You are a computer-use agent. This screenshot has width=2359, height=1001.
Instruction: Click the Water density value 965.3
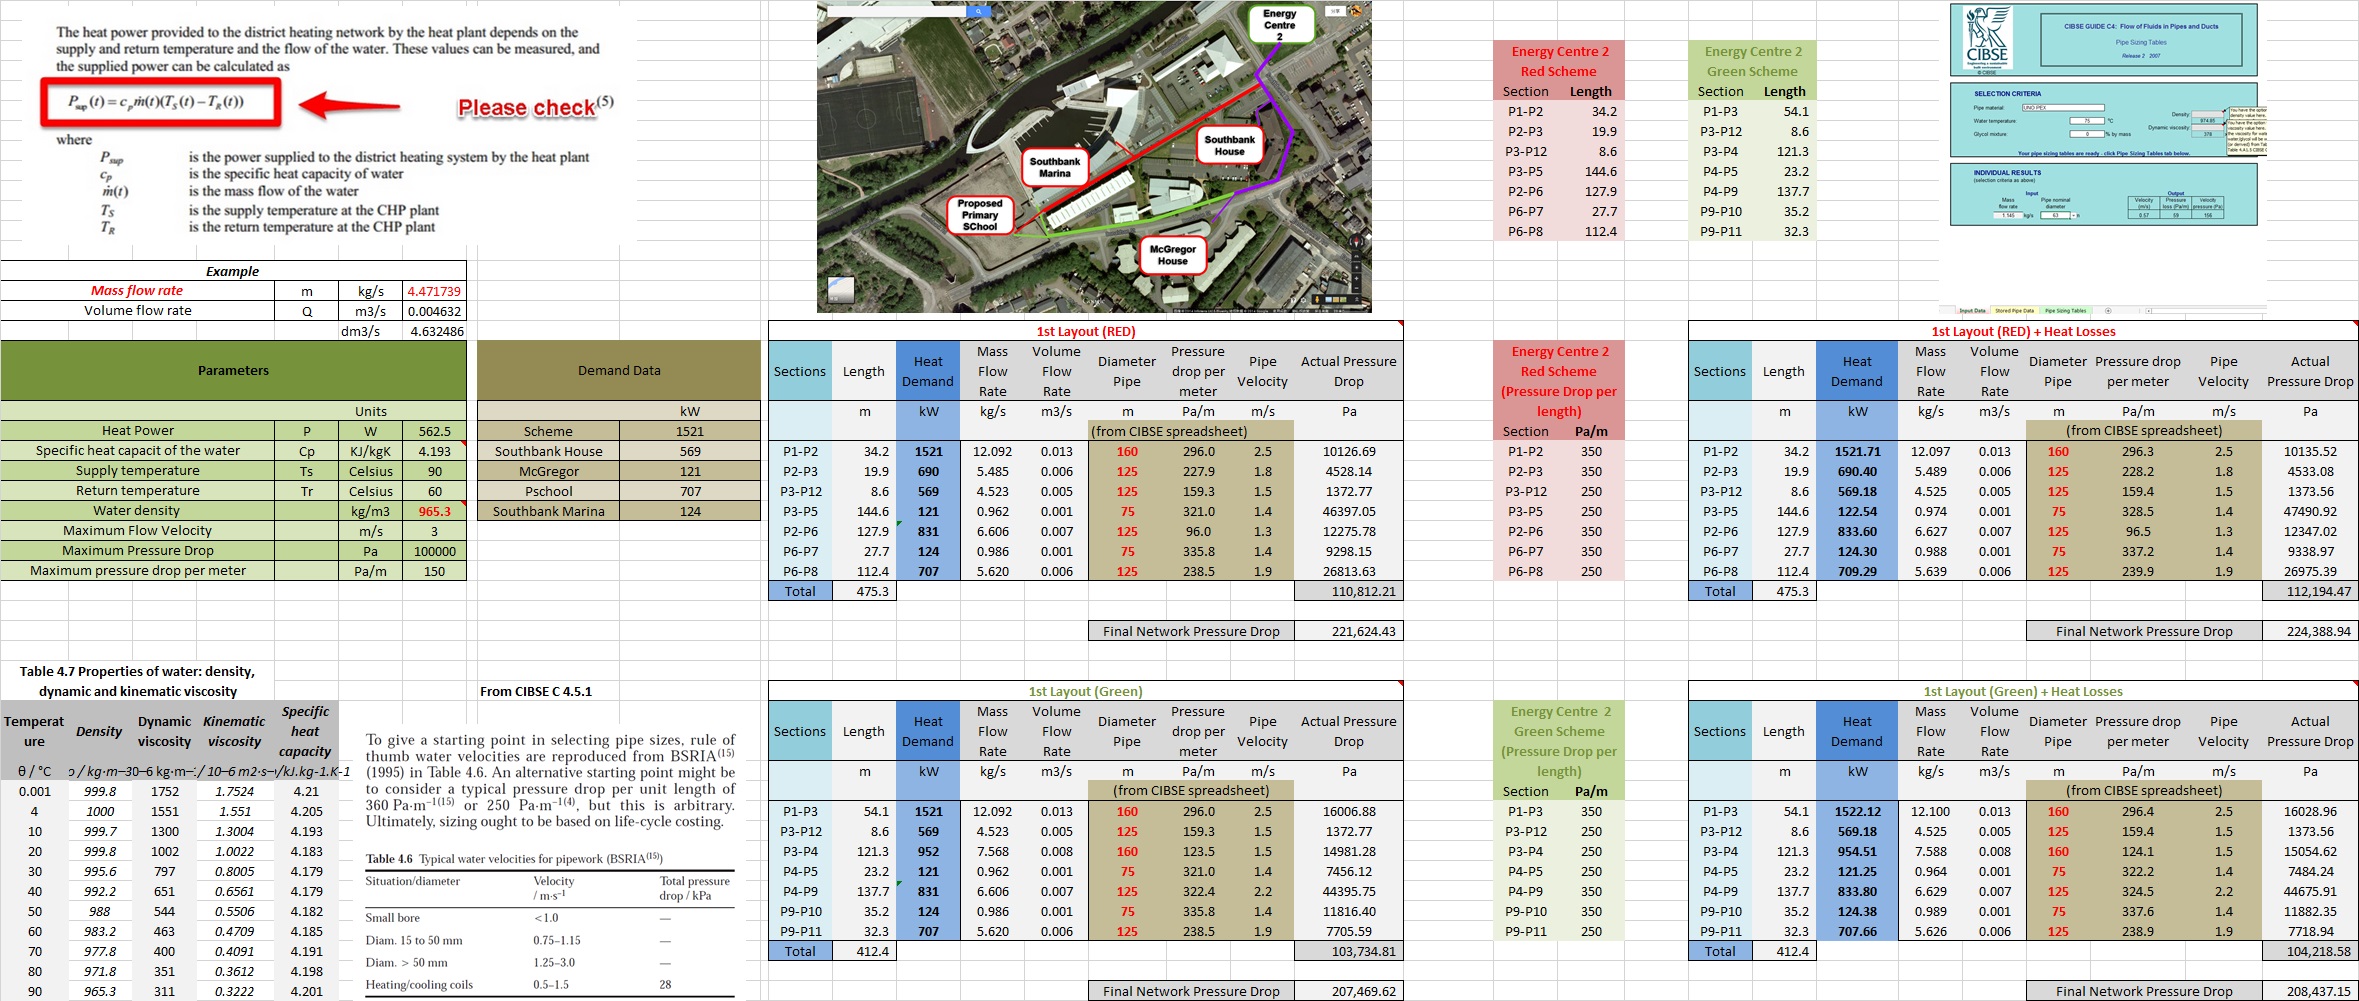pos(434,511)
